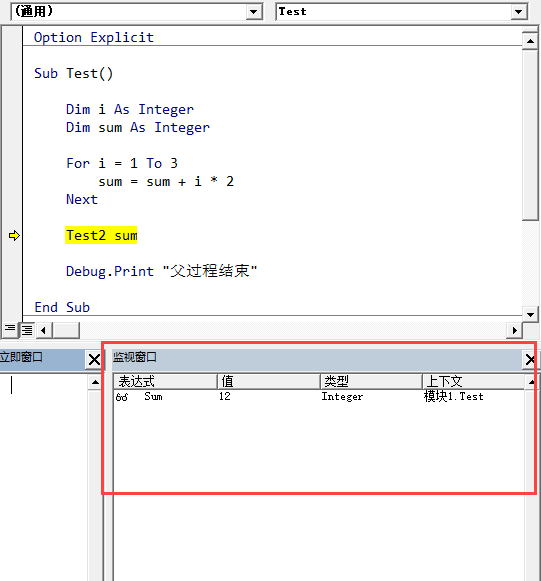This screenshot has height=581, width=541.
Task: Click the Next statement line
Action: (x=82, y=199)
